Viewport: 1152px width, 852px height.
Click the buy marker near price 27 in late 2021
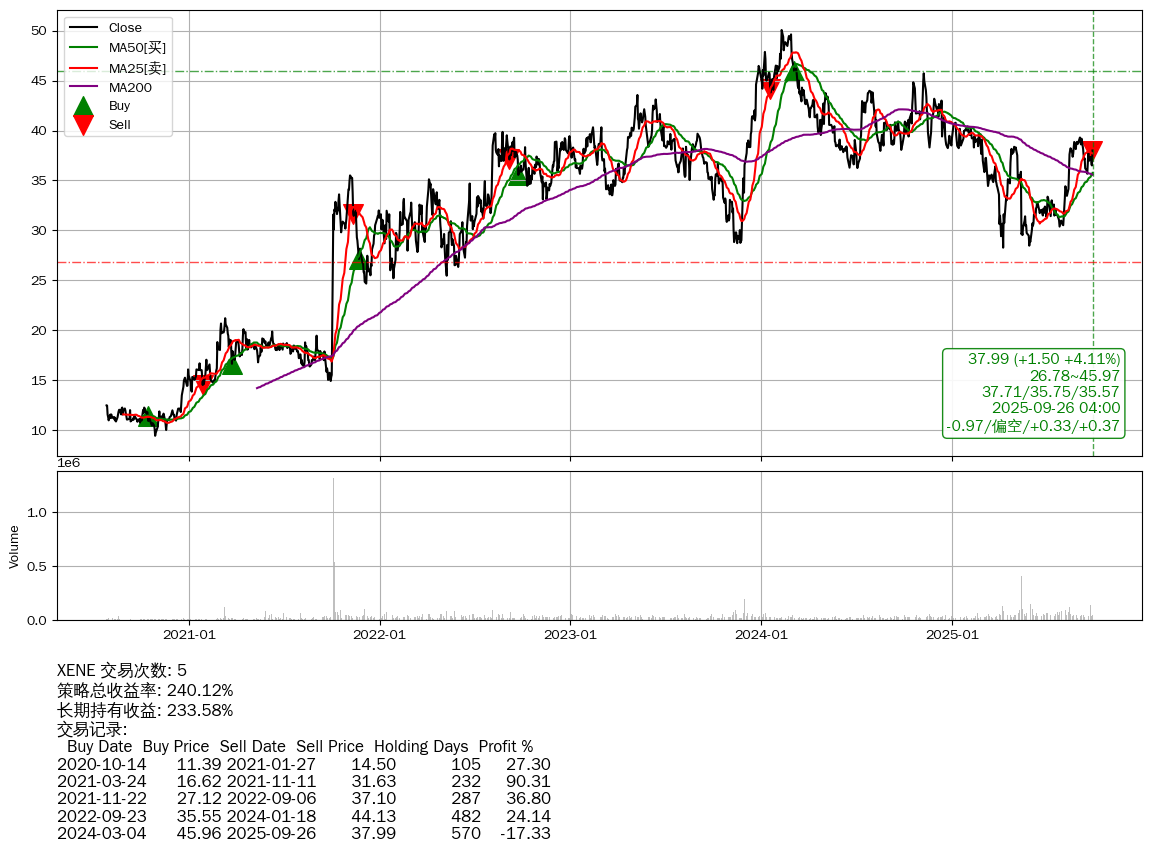pos(359,260)
